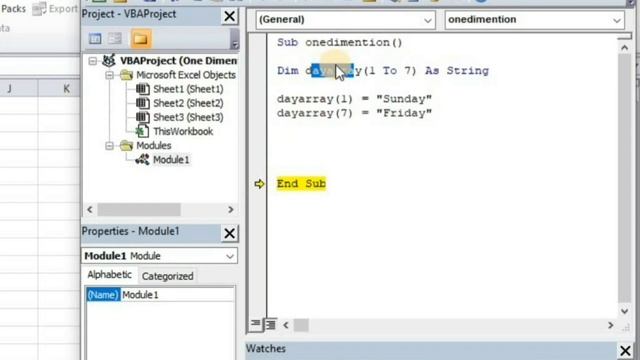Collapse the VBAProject root node

click(93, 61)
